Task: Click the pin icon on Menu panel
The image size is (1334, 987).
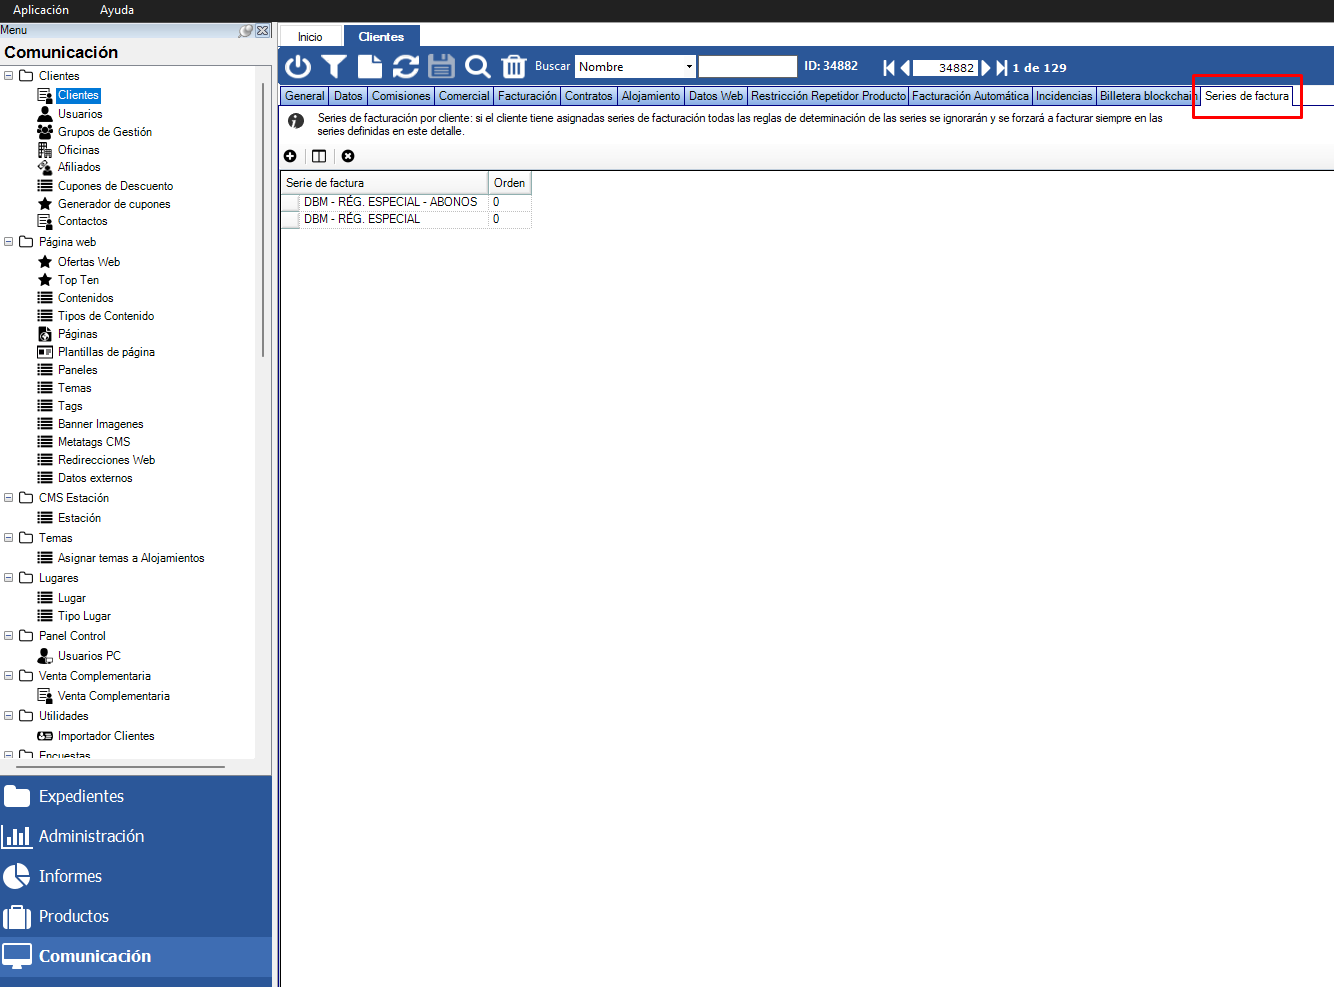Action: (x=245, y=31)
